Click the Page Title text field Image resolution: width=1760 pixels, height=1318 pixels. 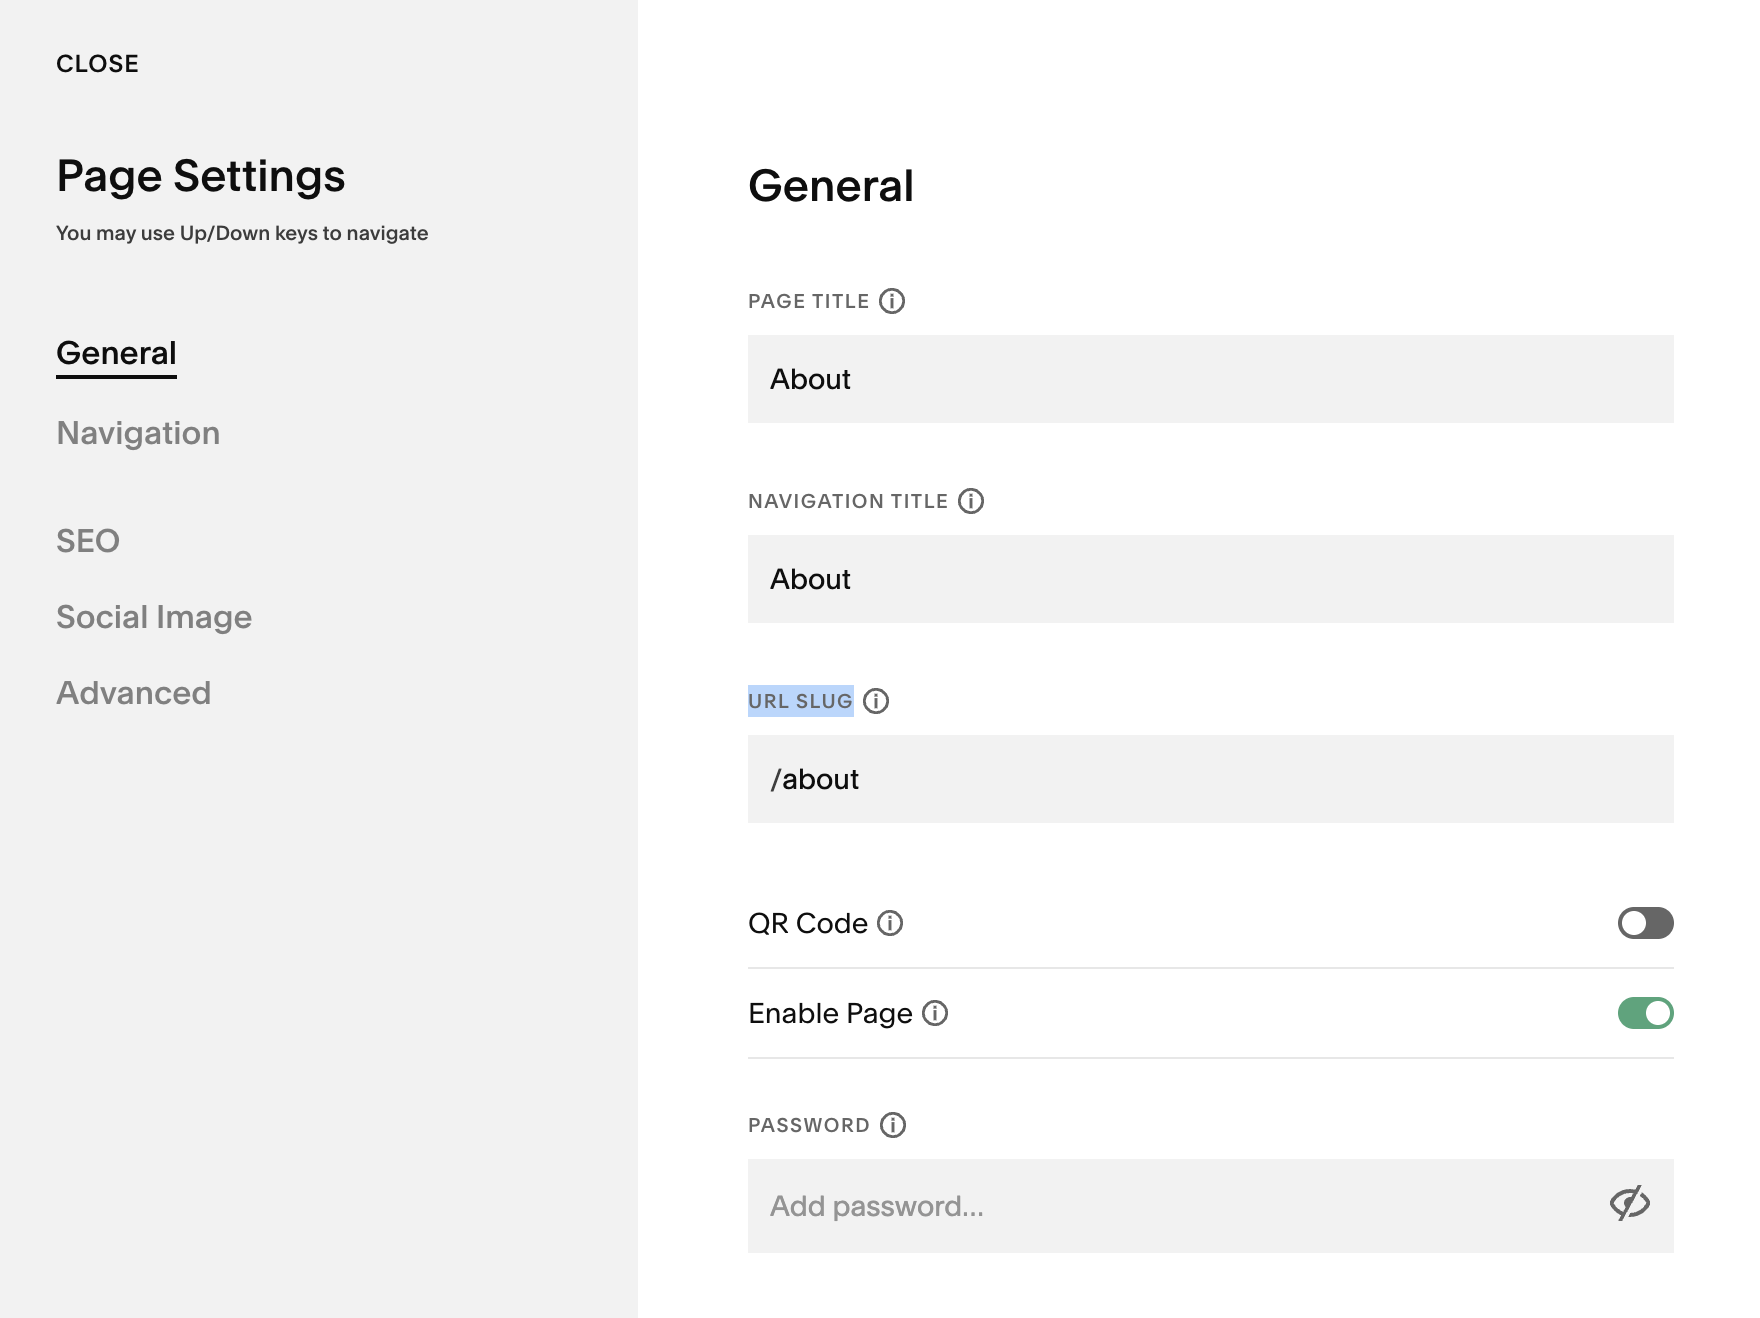[1210, 379]
